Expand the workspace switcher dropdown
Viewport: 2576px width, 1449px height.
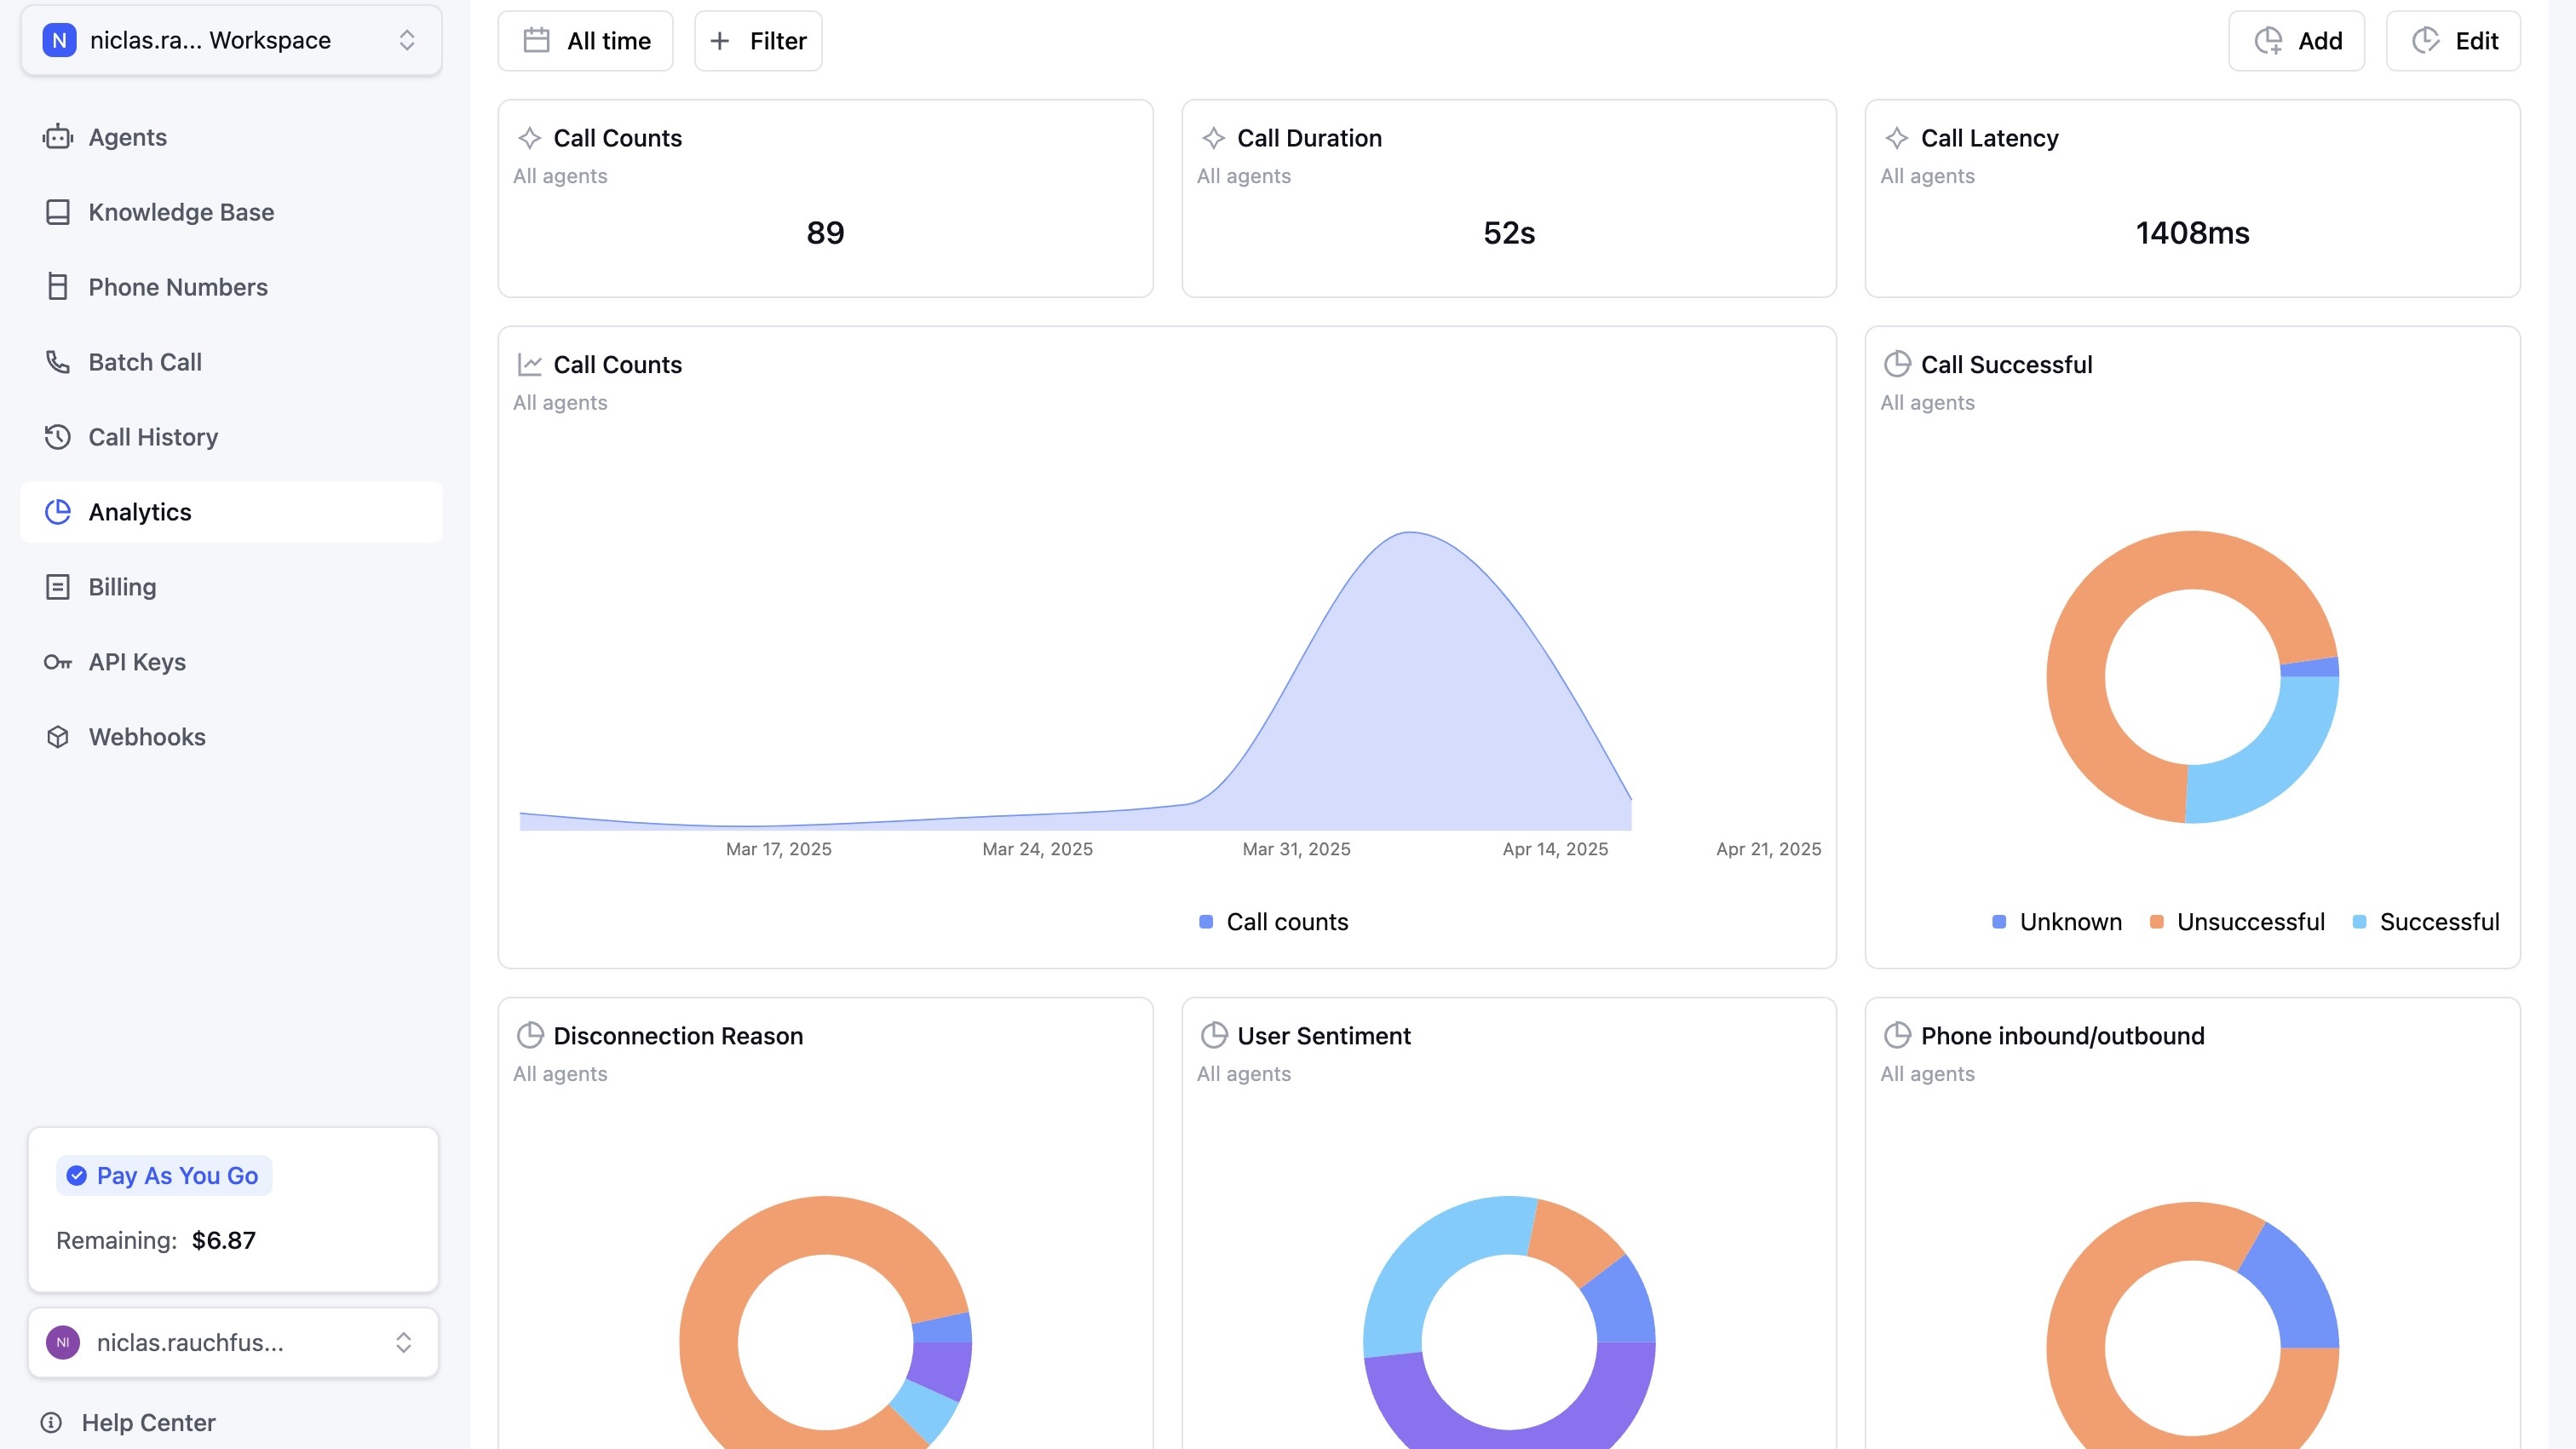tap(231, 40)
